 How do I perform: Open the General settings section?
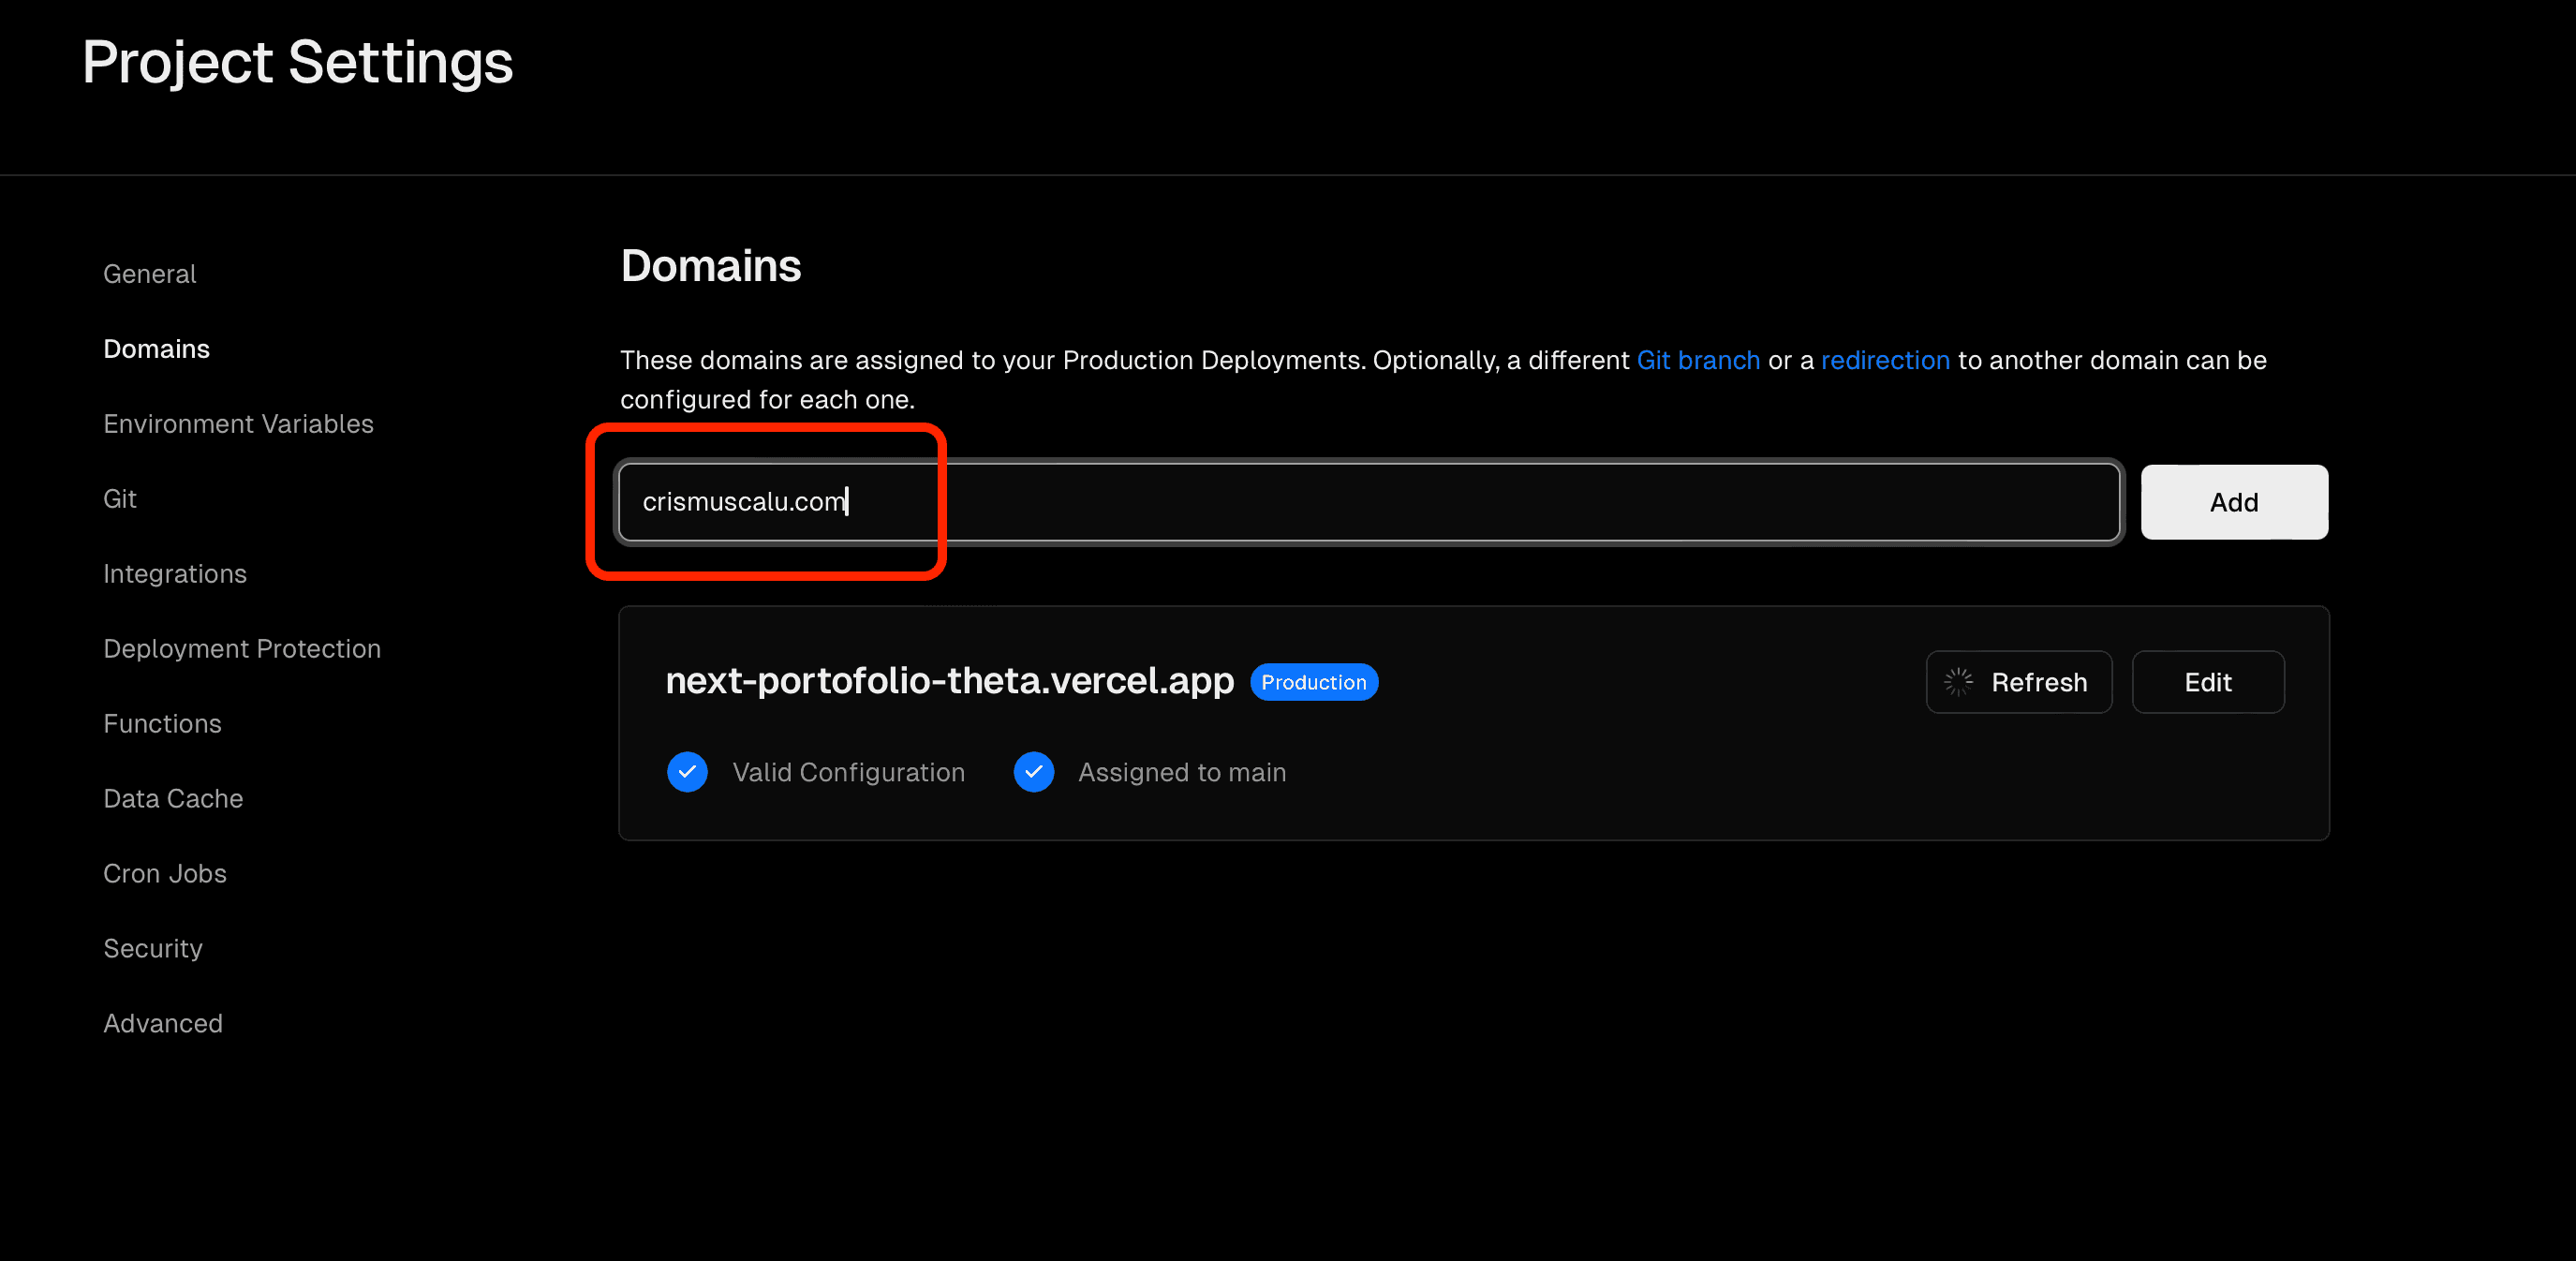pos(149,274)
